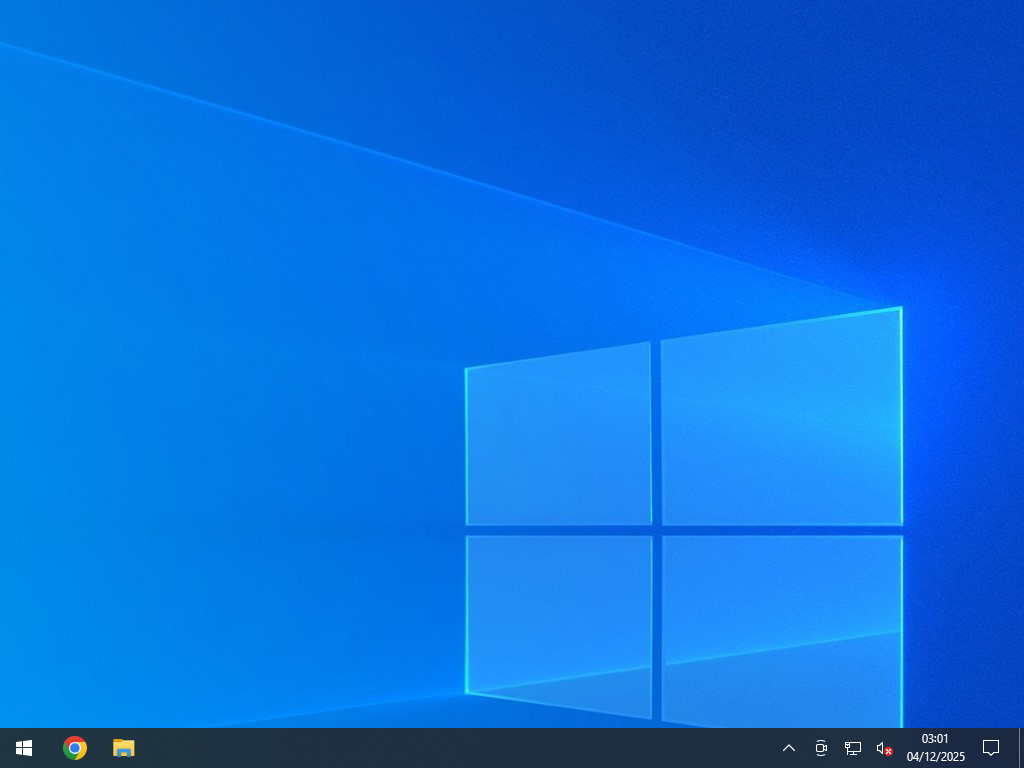Viewport: 1024px width, 768px height.
Task: Click the 04/12/2025 date in taskbar
Action: pos(935,757)
